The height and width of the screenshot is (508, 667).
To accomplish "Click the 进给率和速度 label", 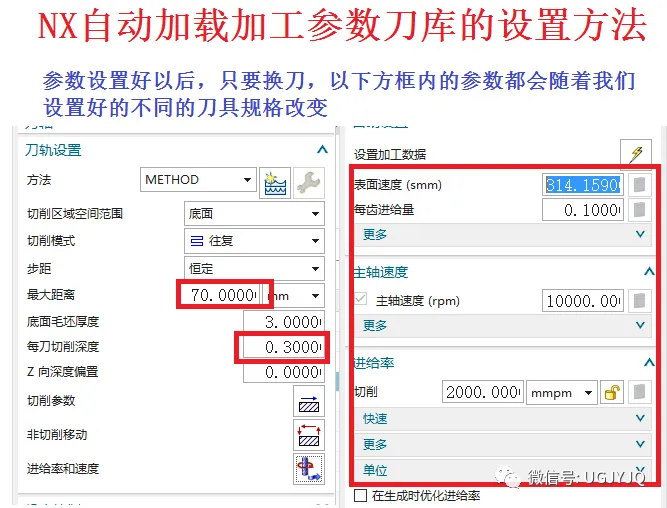I will (63, 468).
